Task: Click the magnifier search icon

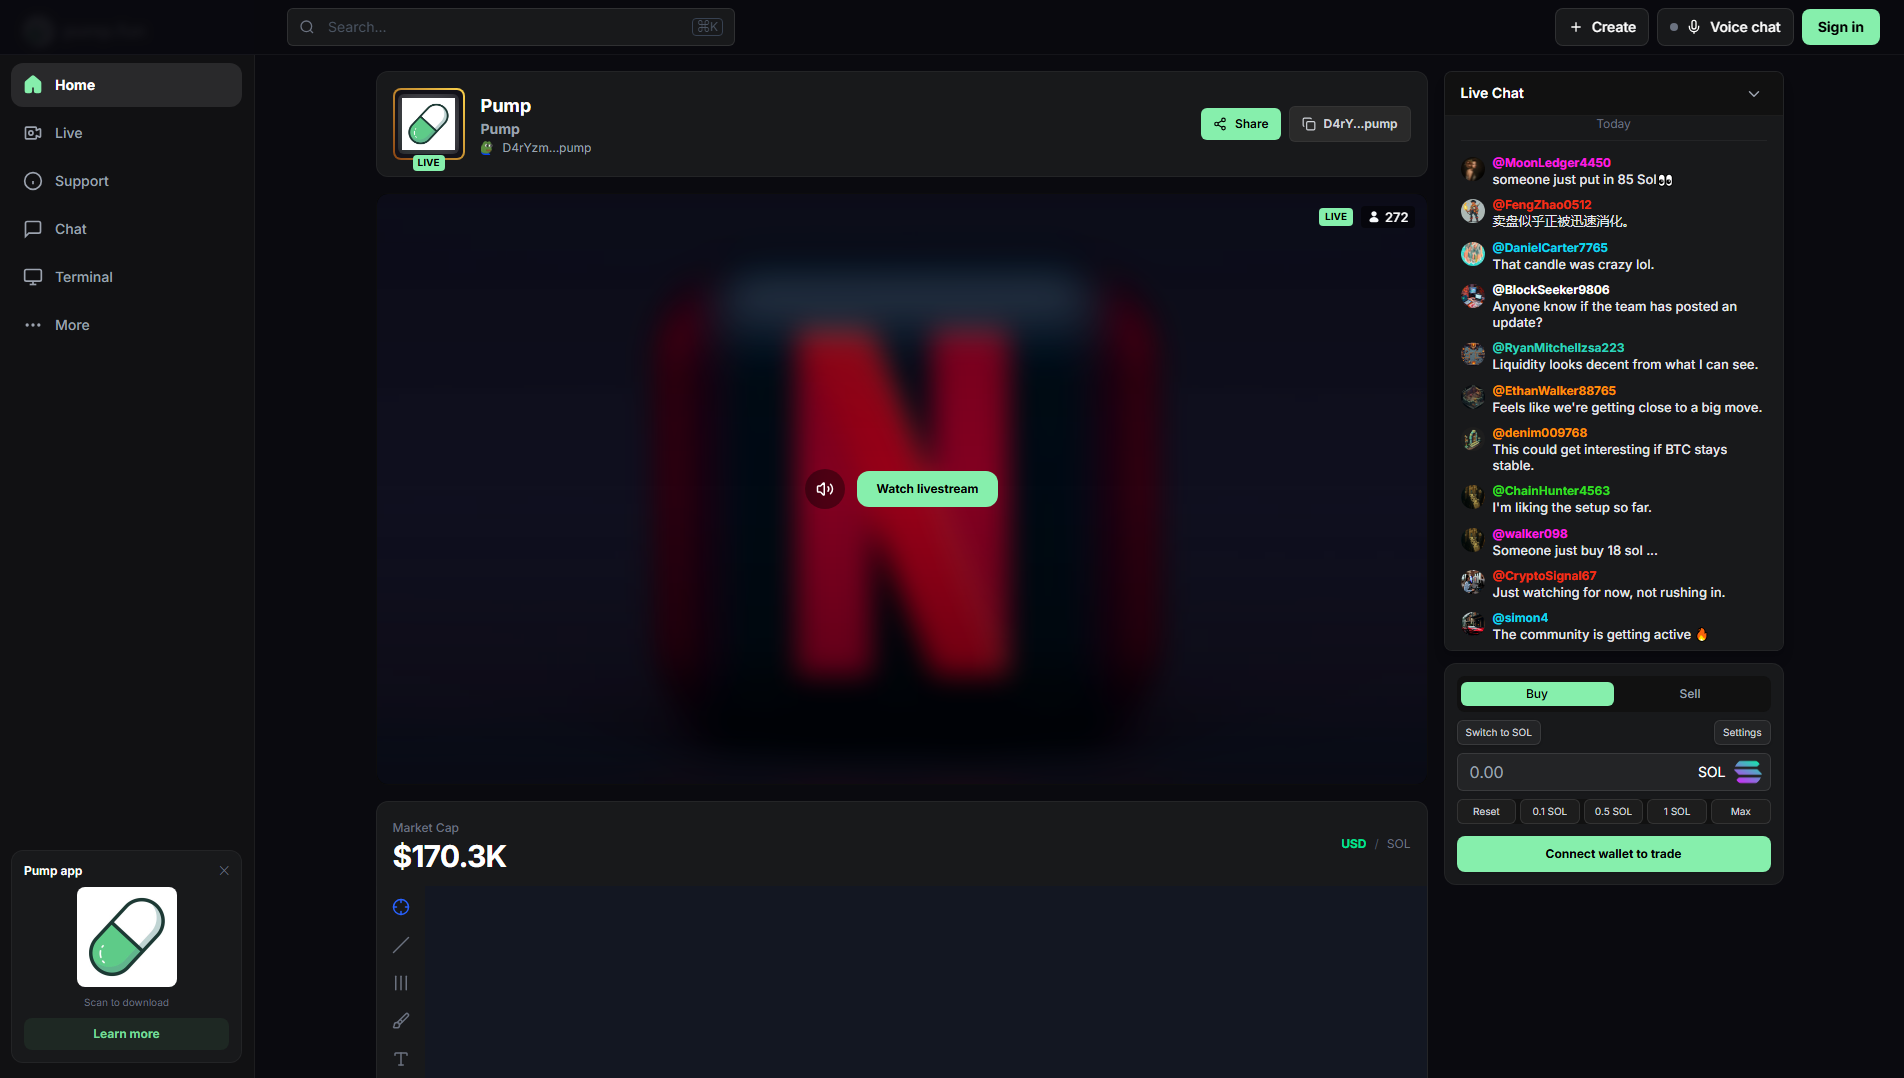Action: [x=307, y=27]
